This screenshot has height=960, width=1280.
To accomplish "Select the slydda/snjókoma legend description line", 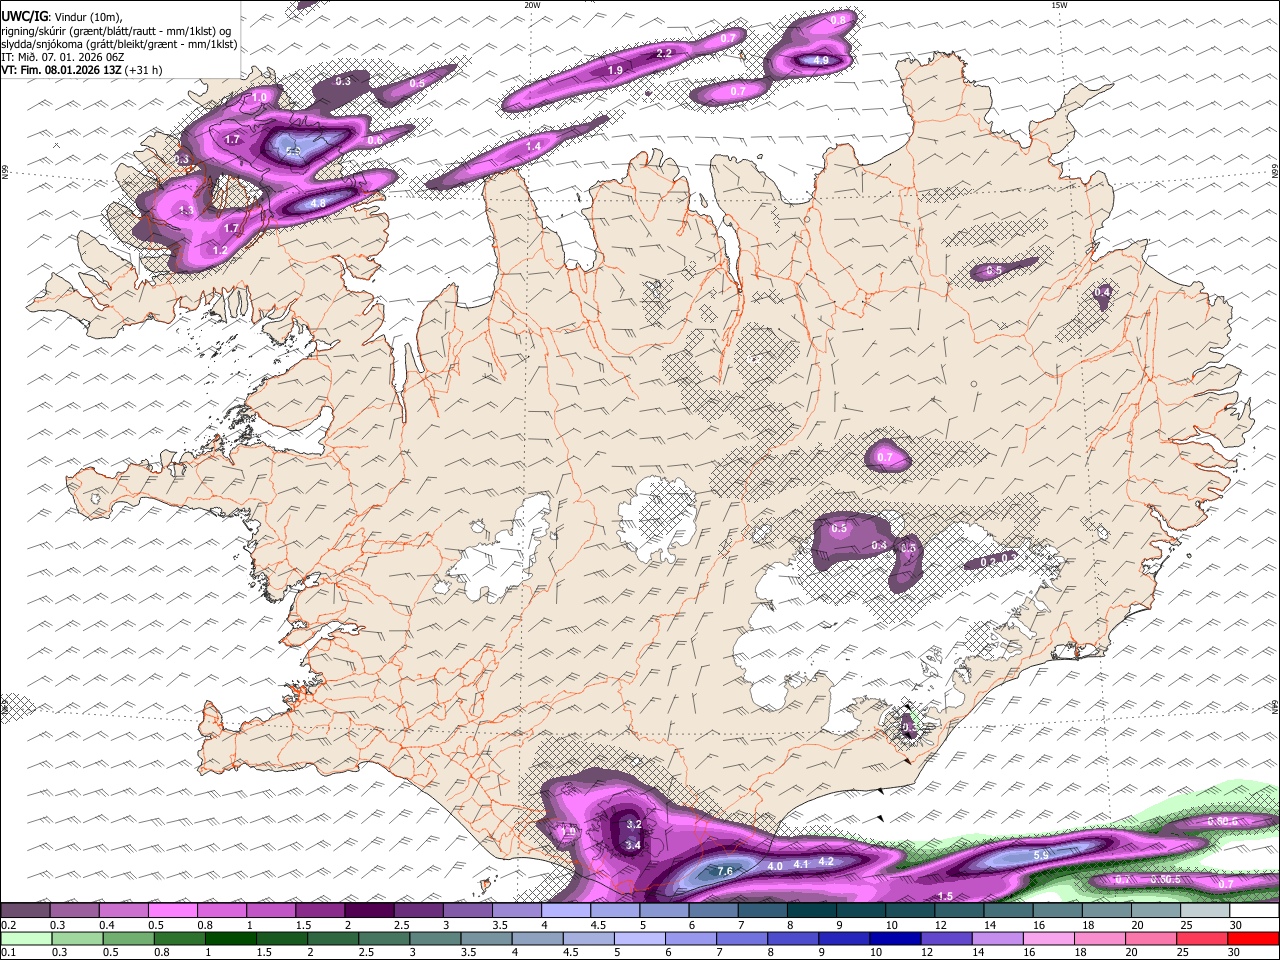I will (120, 43).
